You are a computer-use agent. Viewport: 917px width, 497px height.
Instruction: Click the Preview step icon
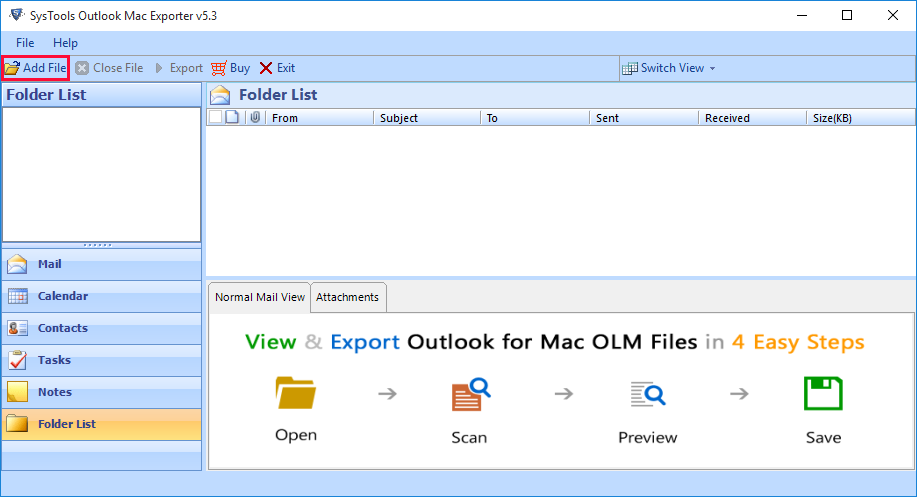(x=647, y=394)
